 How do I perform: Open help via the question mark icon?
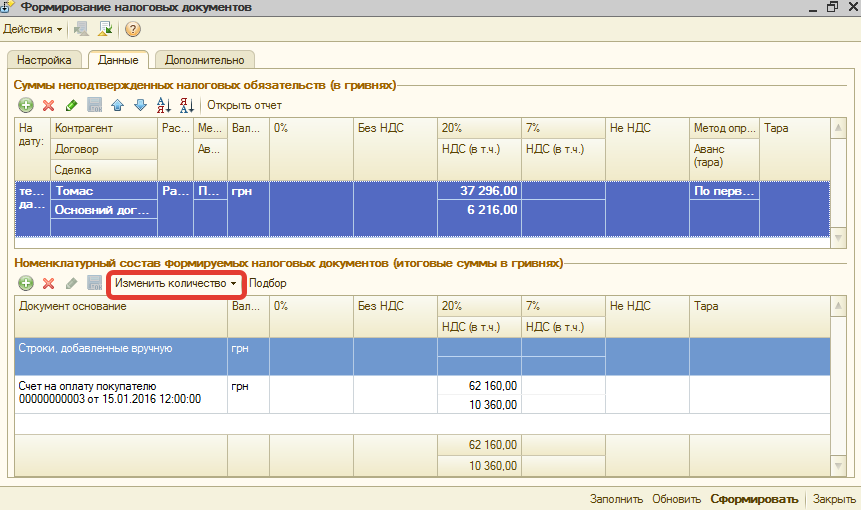(132, 29)
